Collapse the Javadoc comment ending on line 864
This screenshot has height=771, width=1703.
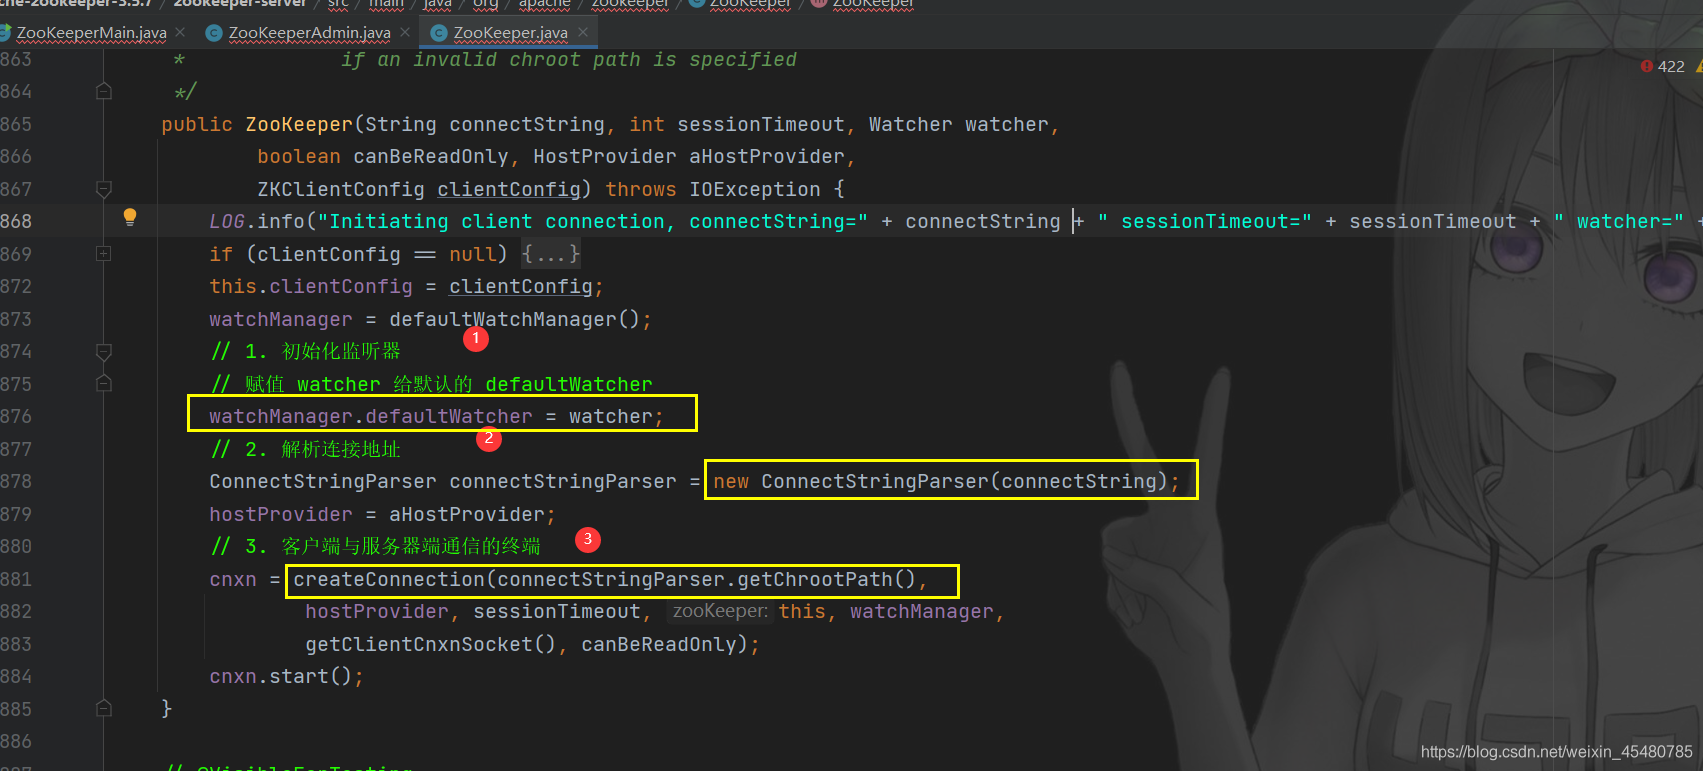(104, 92)
